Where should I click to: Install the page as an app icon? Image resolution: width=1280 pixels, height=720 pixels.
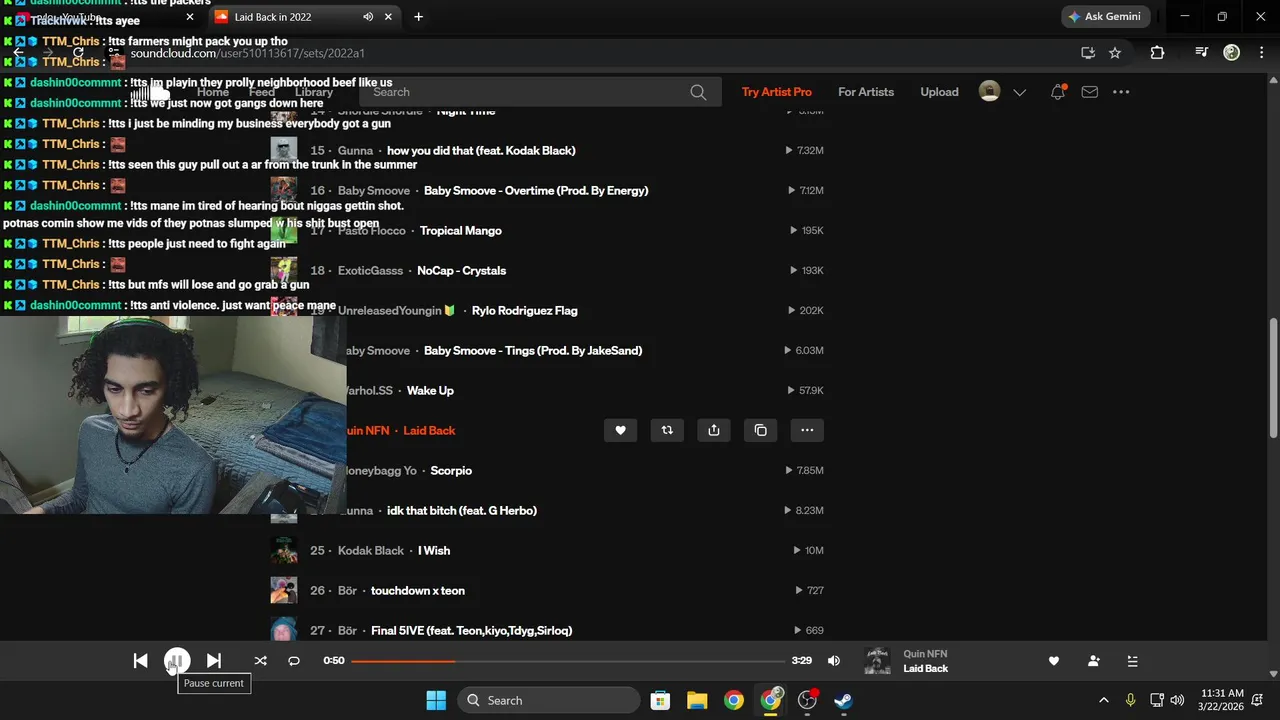click(1088, 53)
